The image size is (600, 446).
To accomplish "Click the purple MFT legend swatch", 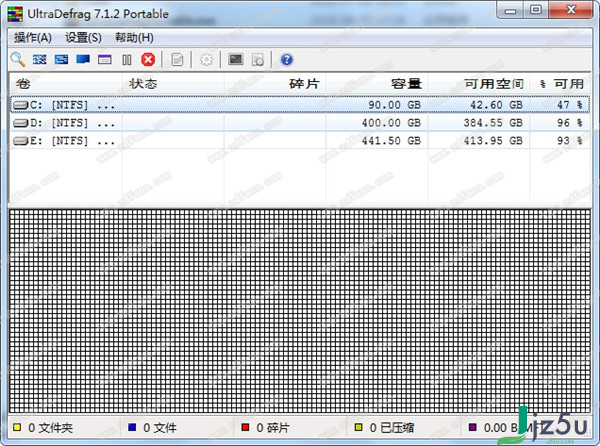I will click(473, 427).
